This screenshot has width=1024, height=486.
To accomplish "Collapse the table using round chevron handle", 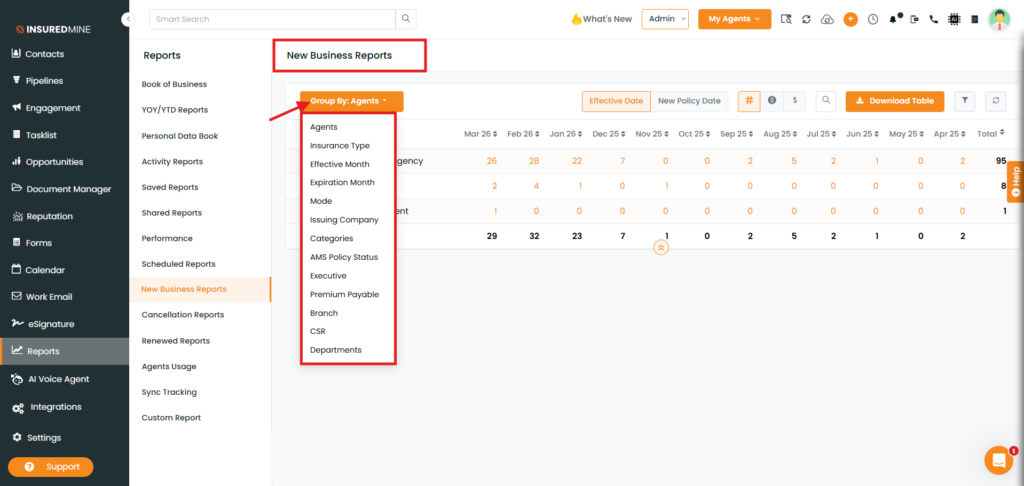I will pos(660,247).
